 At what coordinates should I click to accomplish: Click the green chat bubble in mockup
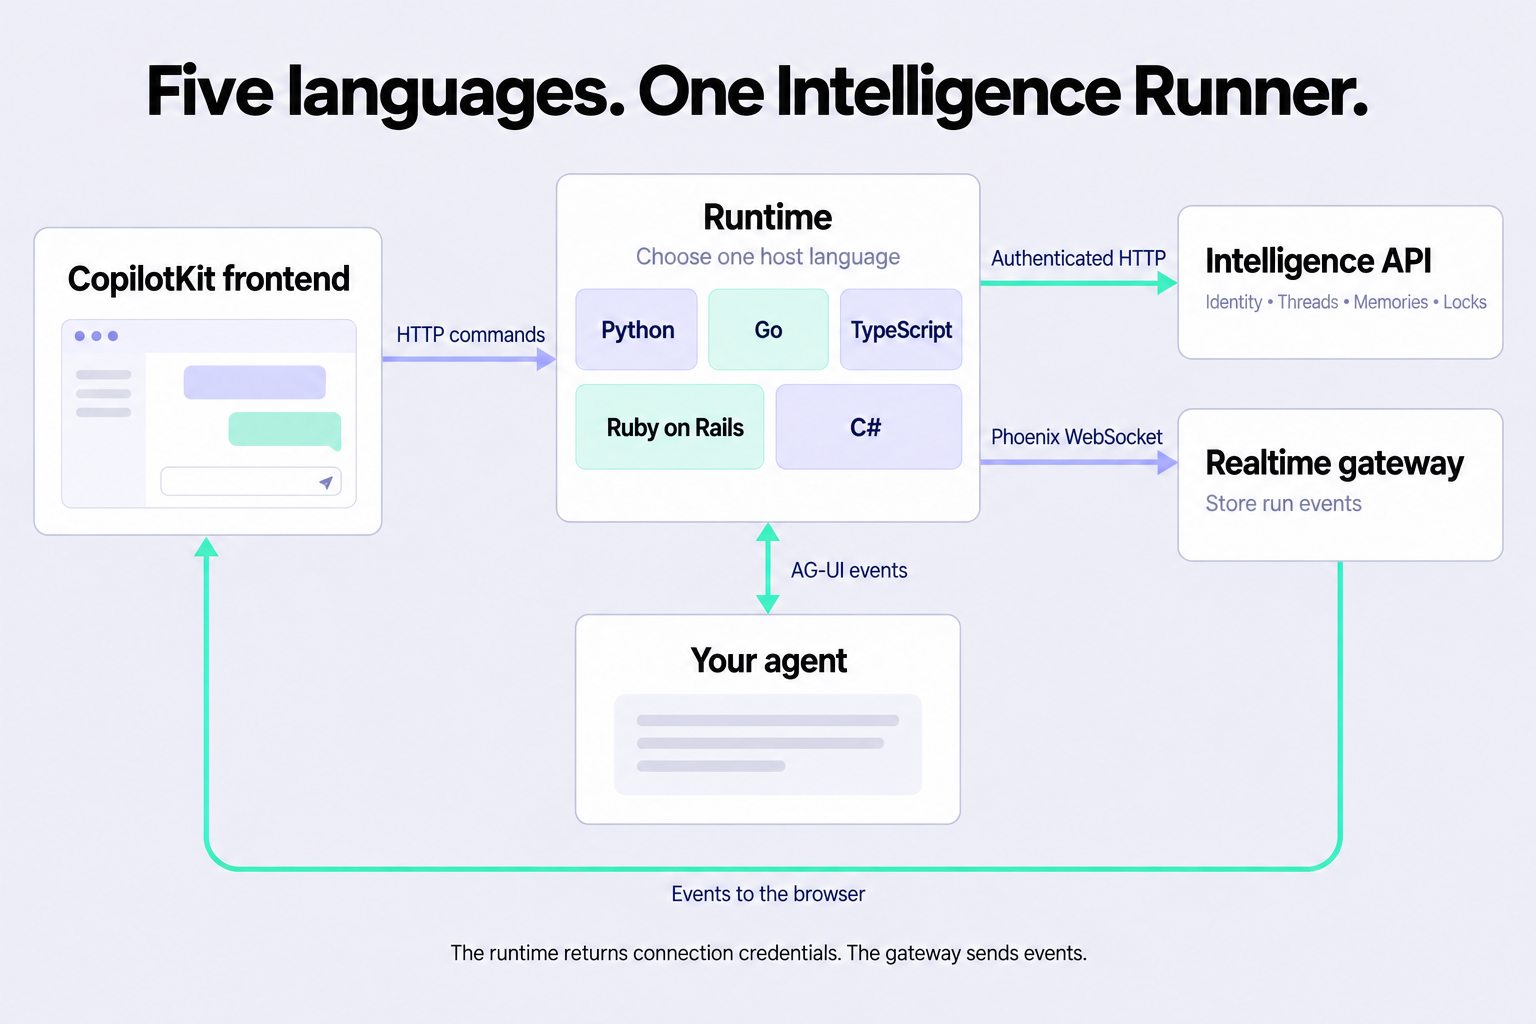pyautogui.click(x=285, y=430)
